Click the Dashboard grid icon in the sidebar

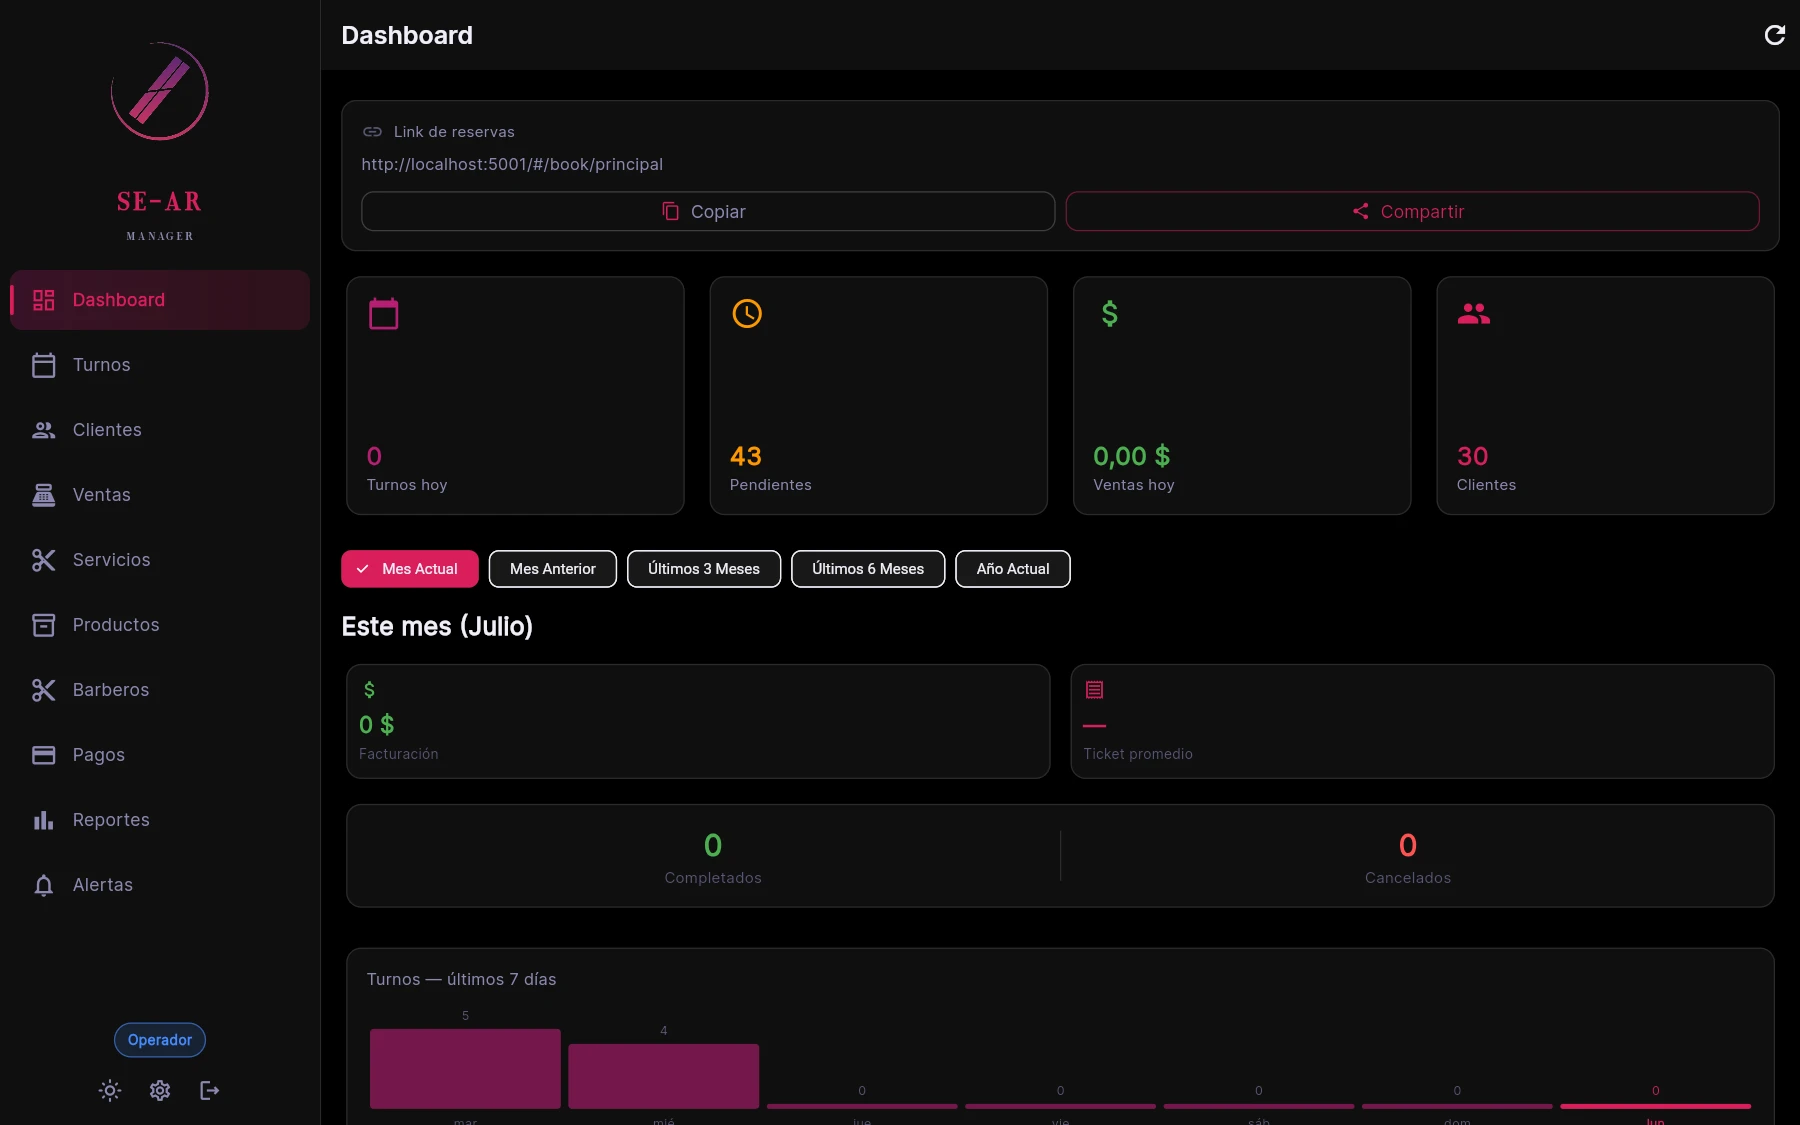click(x=44, y=300)
